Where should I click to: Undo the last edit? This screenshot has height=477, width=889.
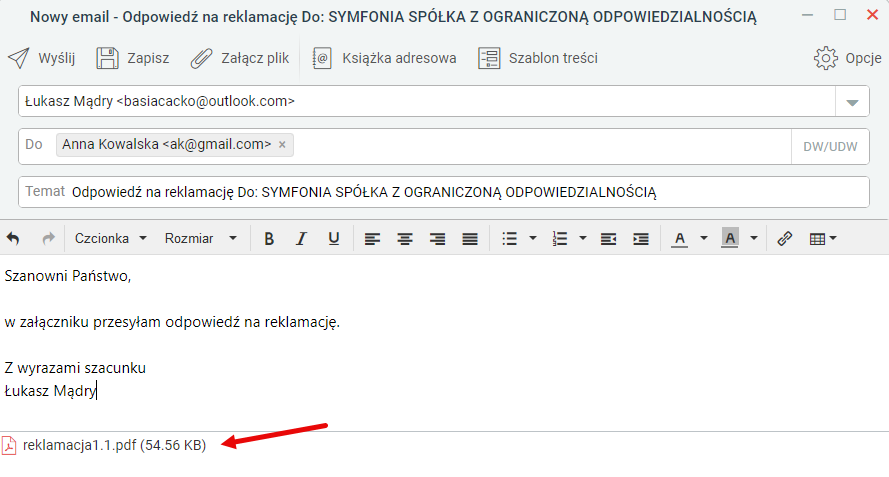point(13,238)
